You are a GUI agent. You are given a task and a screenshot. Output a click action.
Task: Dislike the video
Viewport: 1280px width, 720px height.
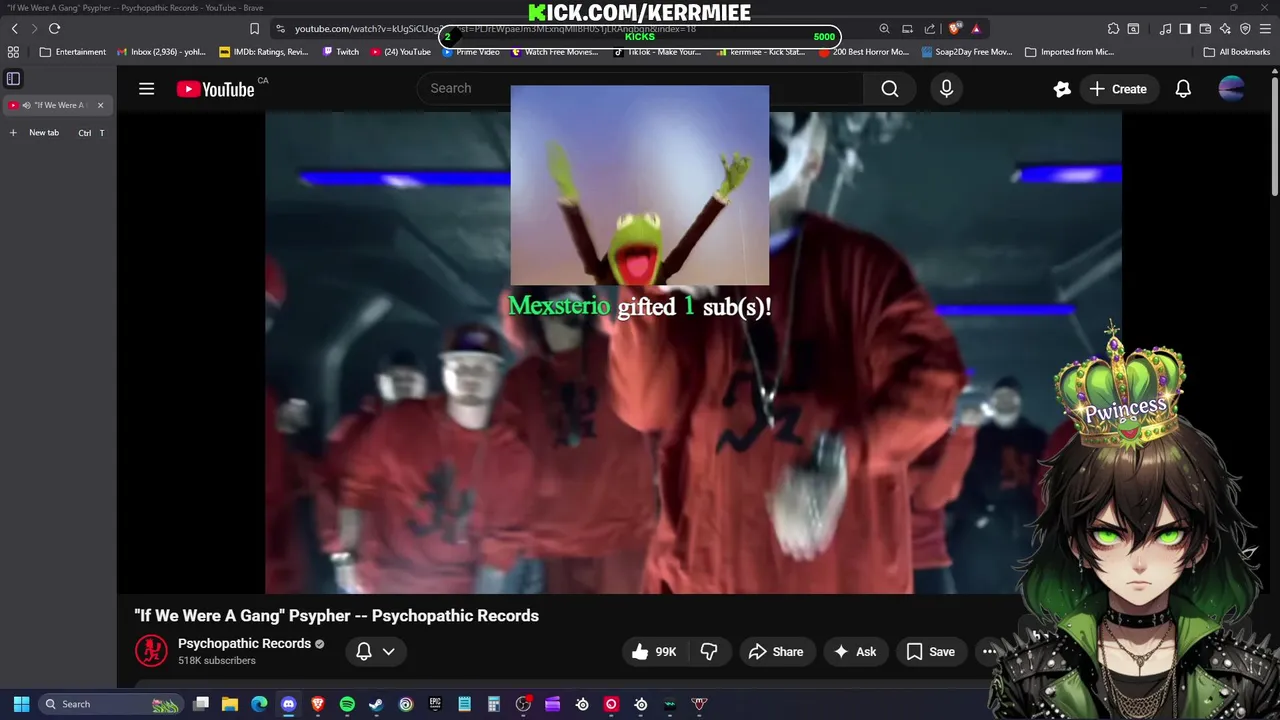click(709, 652)
